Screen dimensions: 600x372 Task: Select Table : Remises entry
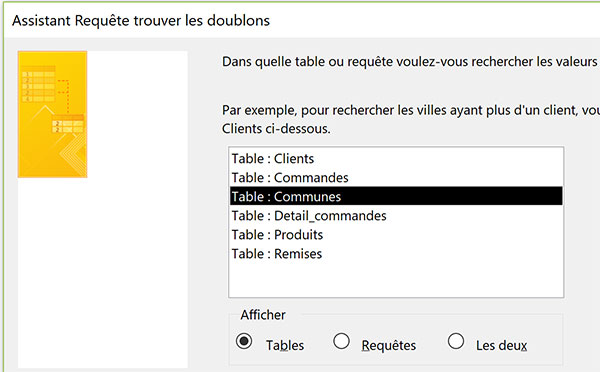tap(396, 254)
